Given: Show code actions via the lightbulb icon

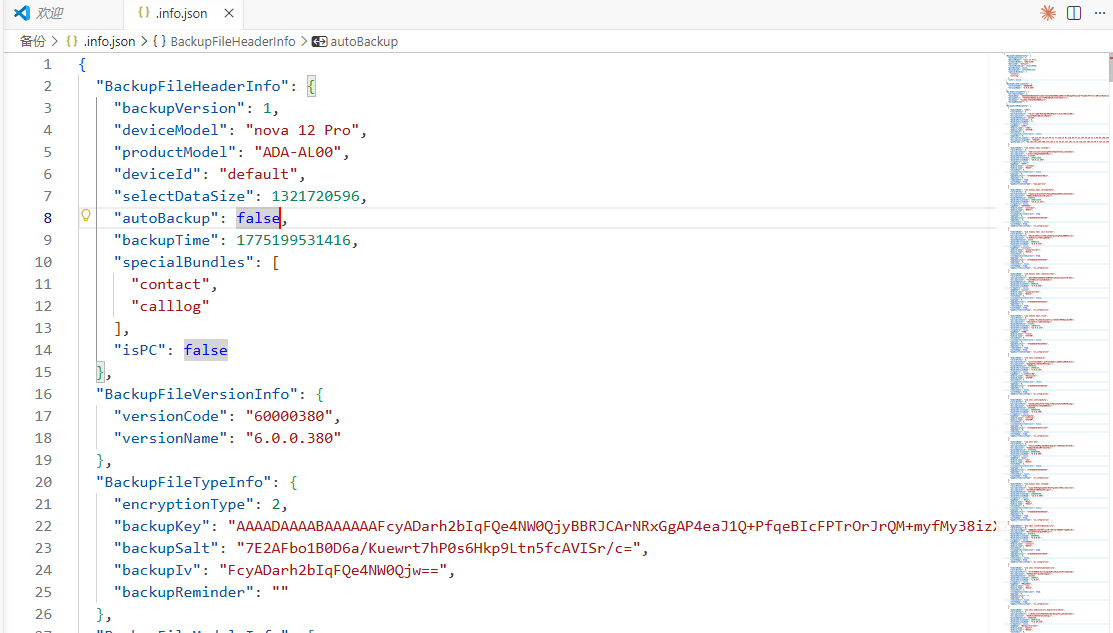Looking at the screenshot, I should (86, 216).
